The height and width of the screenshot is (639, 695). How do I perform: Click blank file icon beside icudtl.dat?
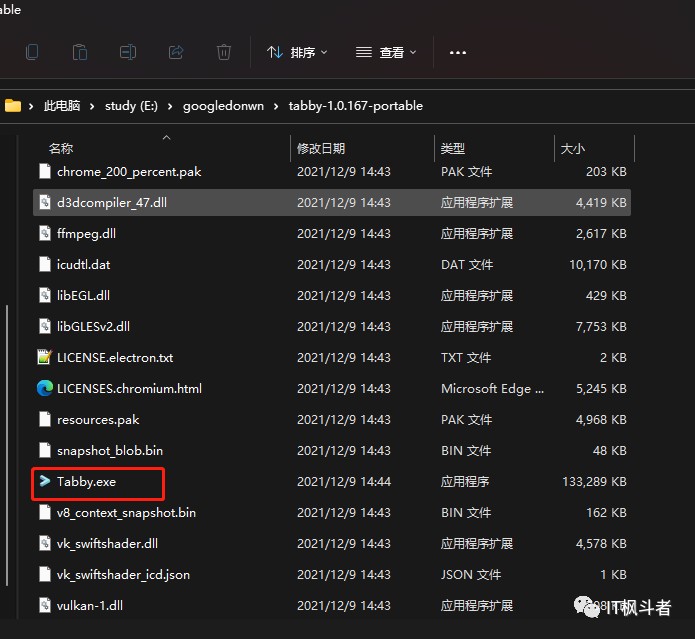point(45,264)
